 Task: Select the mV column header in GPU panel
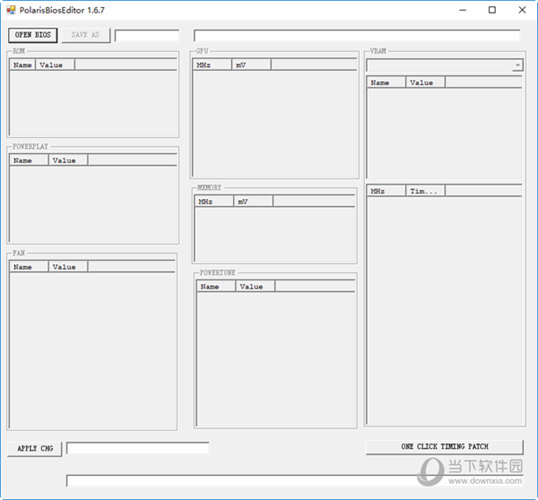coord(252,65)
